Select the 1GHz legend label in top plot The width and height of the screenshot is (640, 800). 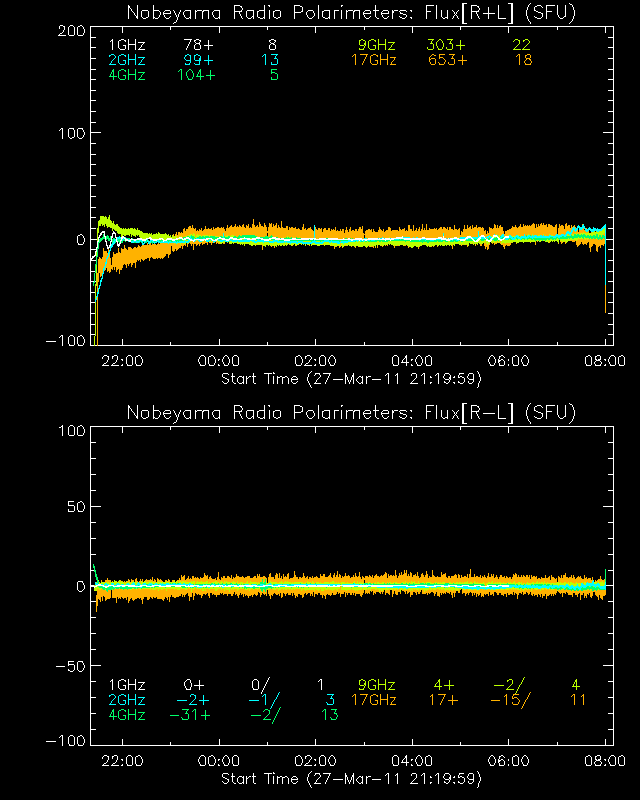coord(127,46)
